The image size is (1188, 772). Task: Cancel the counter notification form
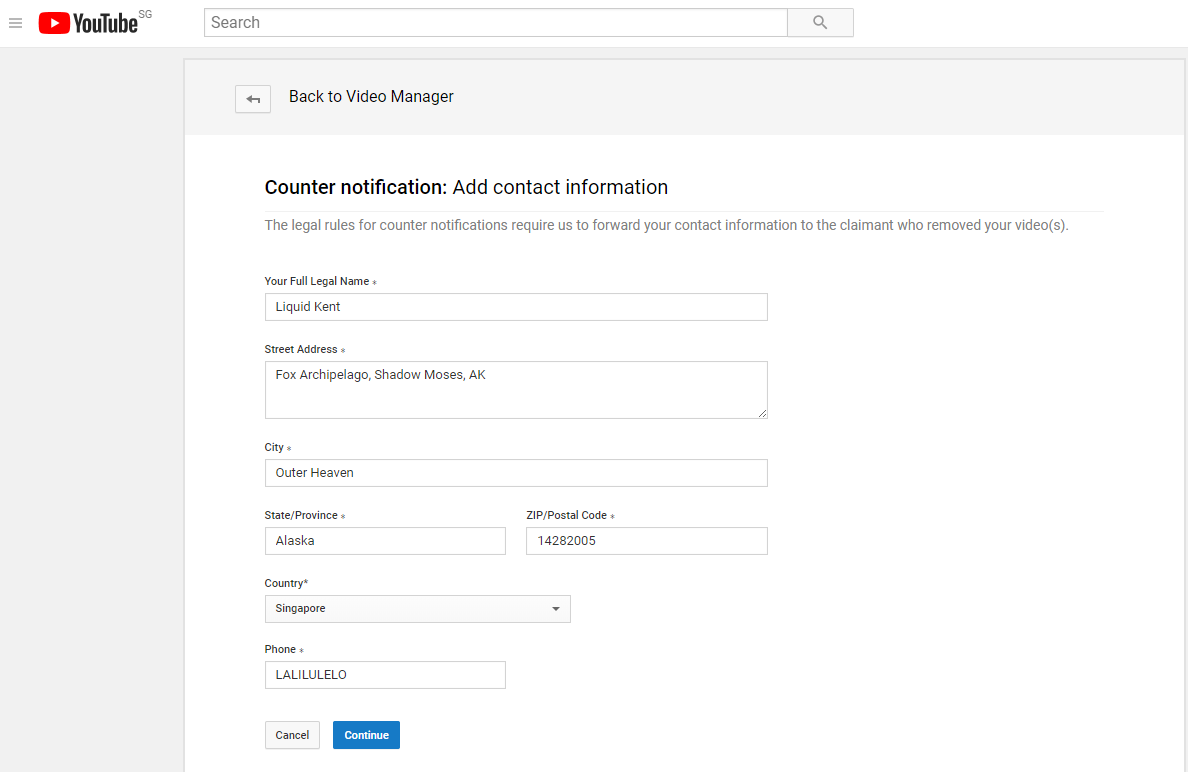click(x=292, y=735)
